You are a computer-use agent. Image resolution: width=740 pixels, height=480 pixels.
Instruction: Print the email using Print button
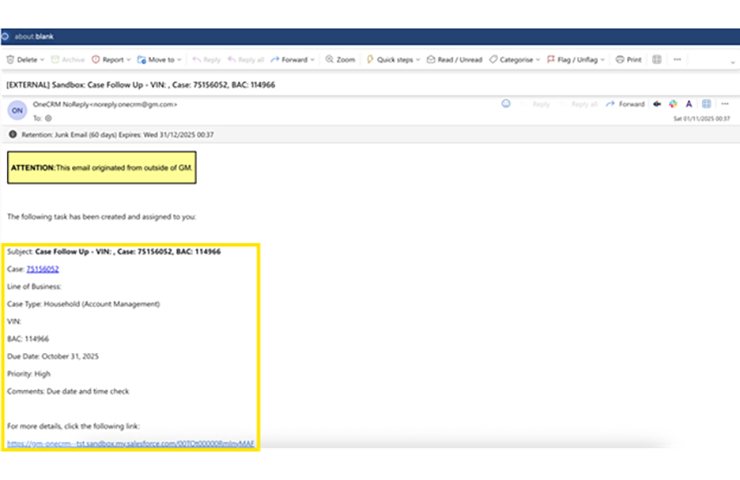629,60
